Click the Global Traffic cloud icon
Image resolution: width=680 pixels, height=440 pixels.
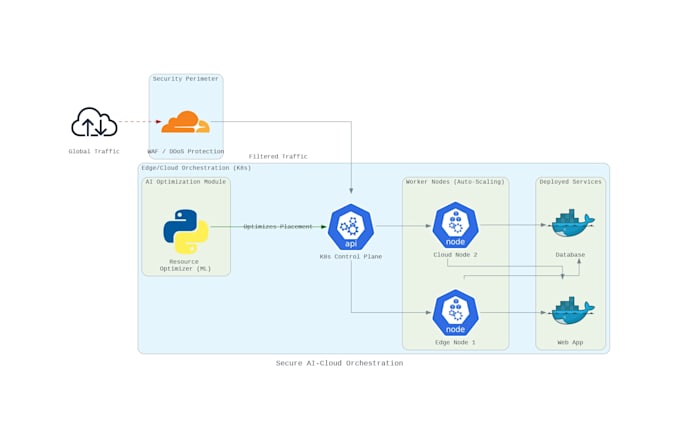[94, 122]
